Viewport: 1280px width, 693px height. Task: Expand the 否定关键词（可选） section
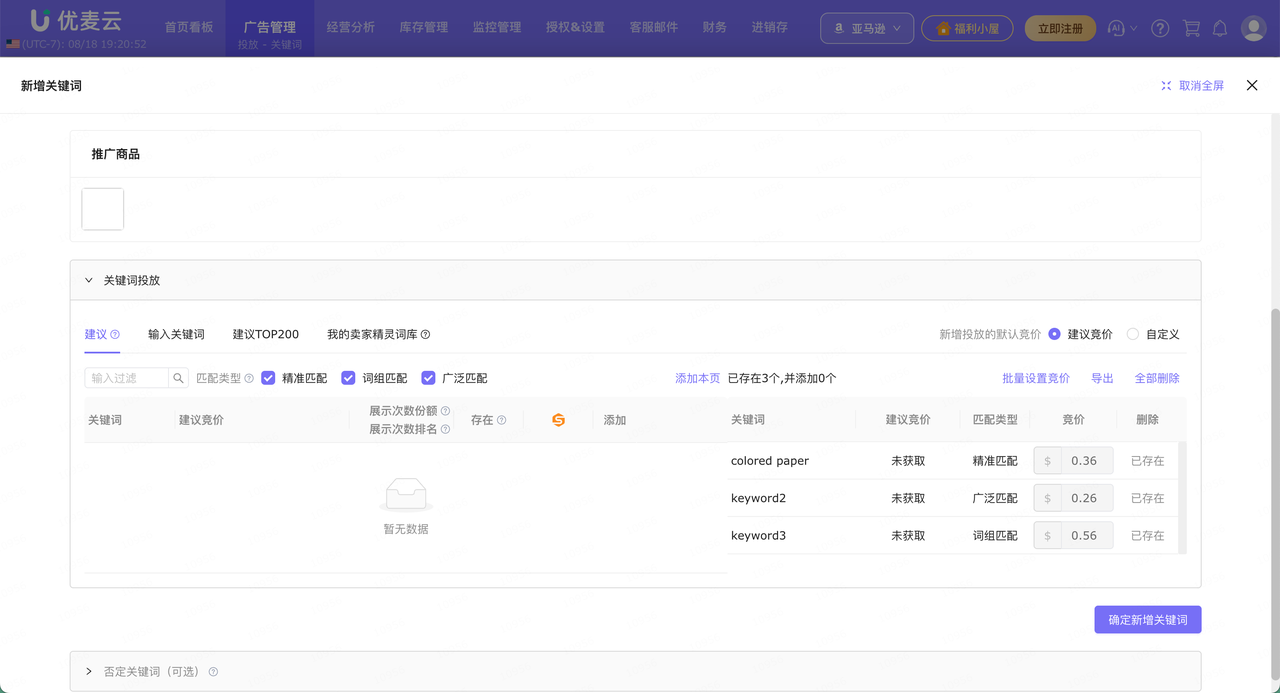(89, 672)
